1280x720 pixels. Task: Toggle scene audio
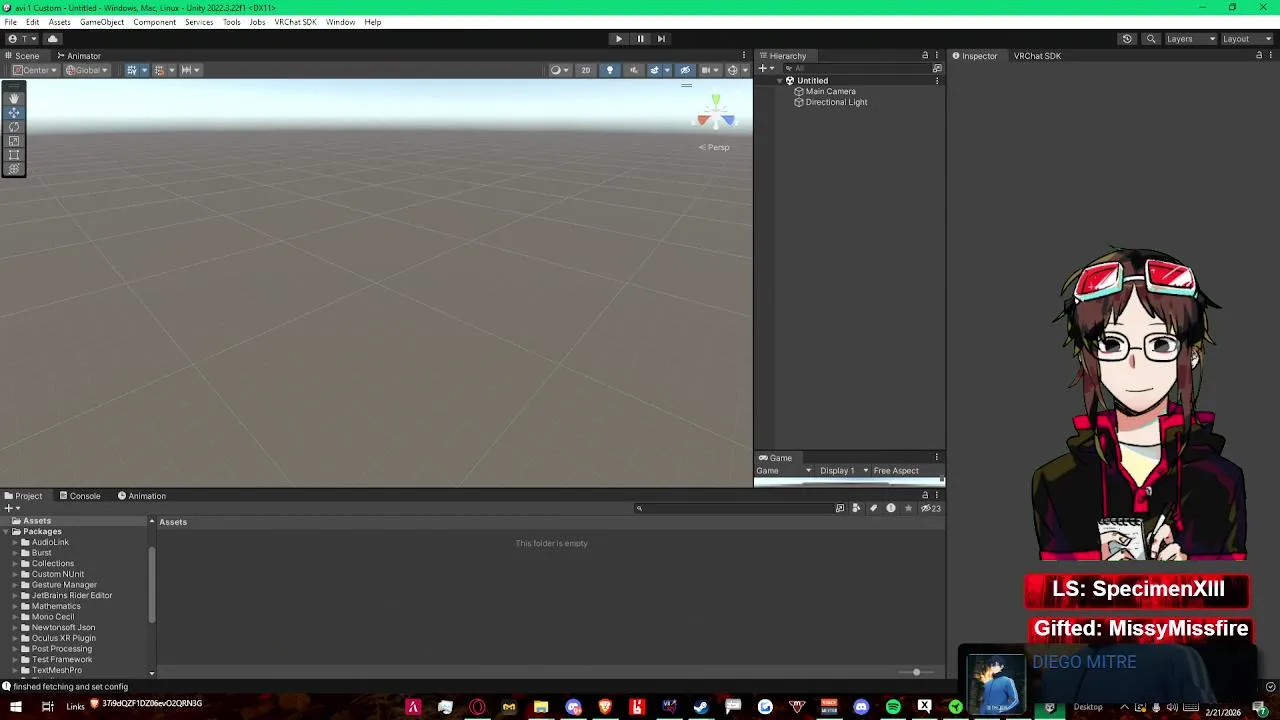[633, 70]
